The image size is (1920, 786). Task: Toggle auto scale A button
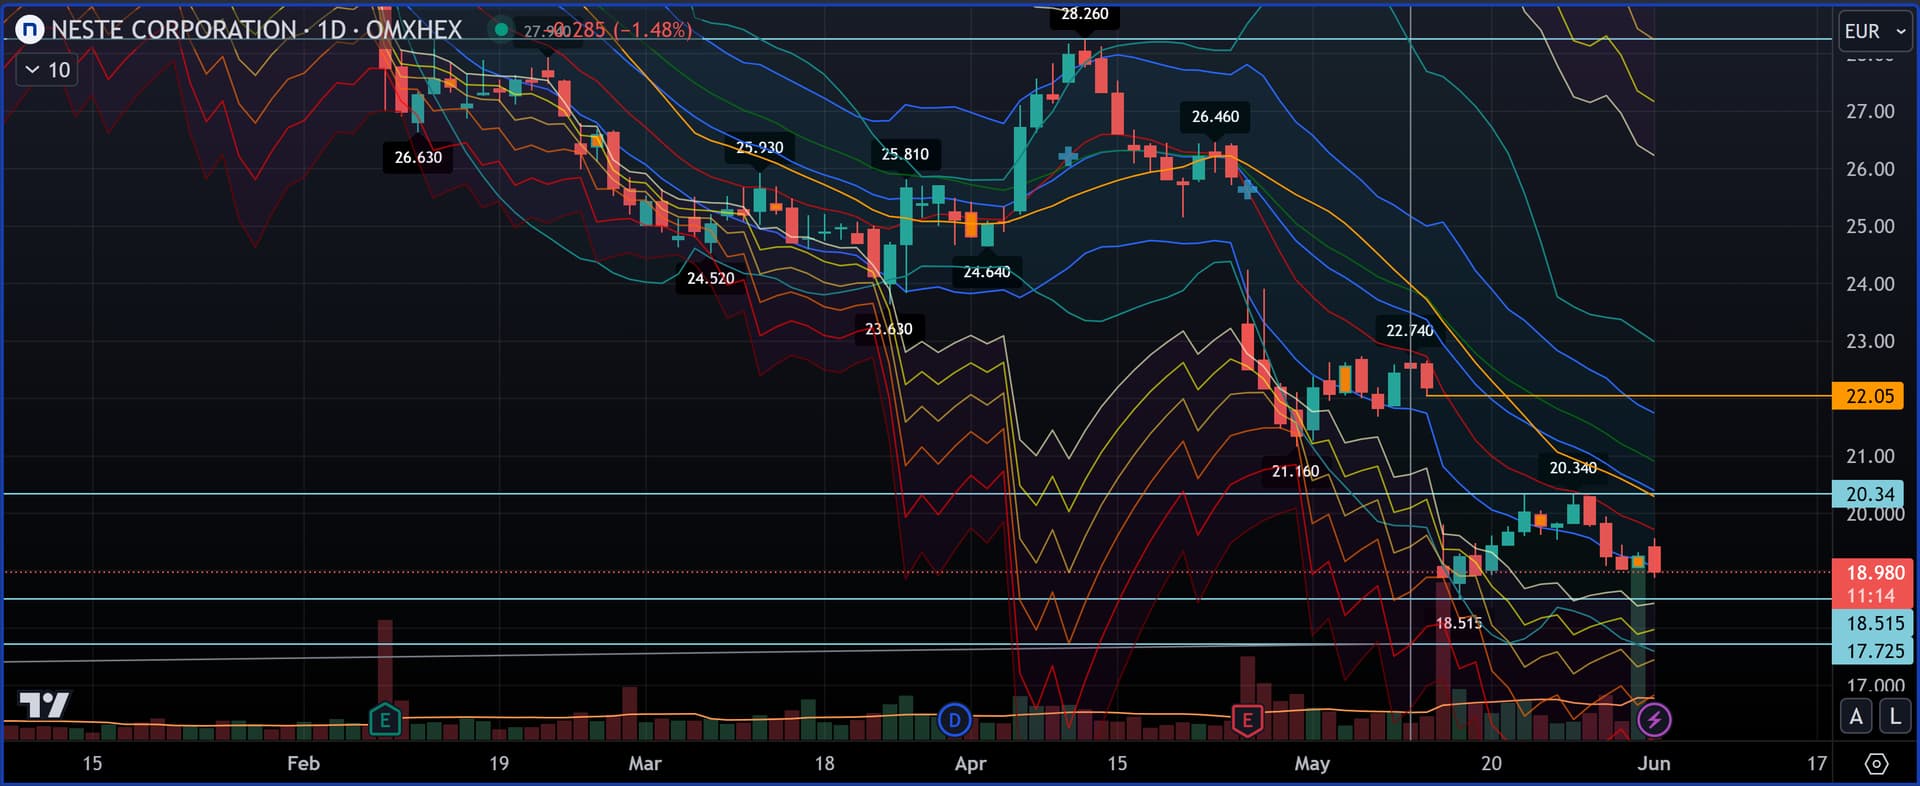(x=1857, y=716)
